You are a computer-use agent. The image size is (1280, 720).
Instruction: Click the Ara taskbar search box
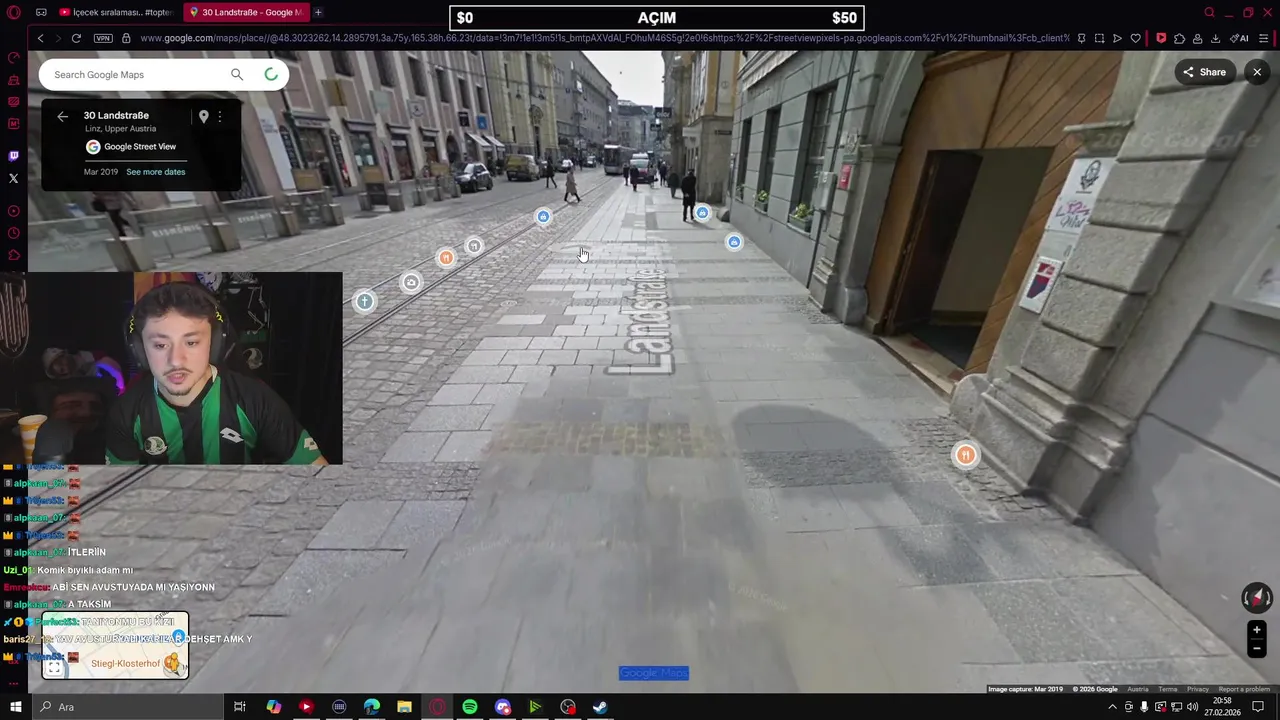click(128, 707)
